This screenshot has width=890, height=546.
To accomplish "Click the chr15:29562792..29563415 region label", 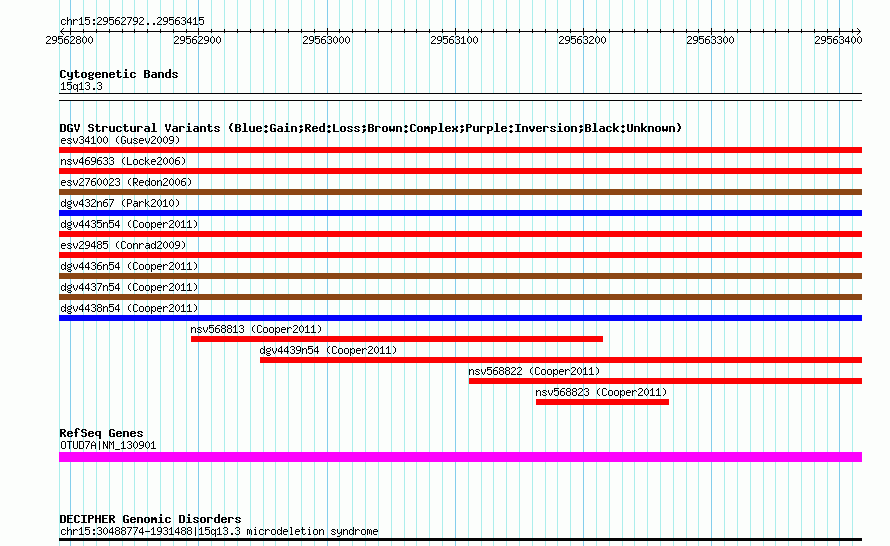I will click(x=132, y=22).
